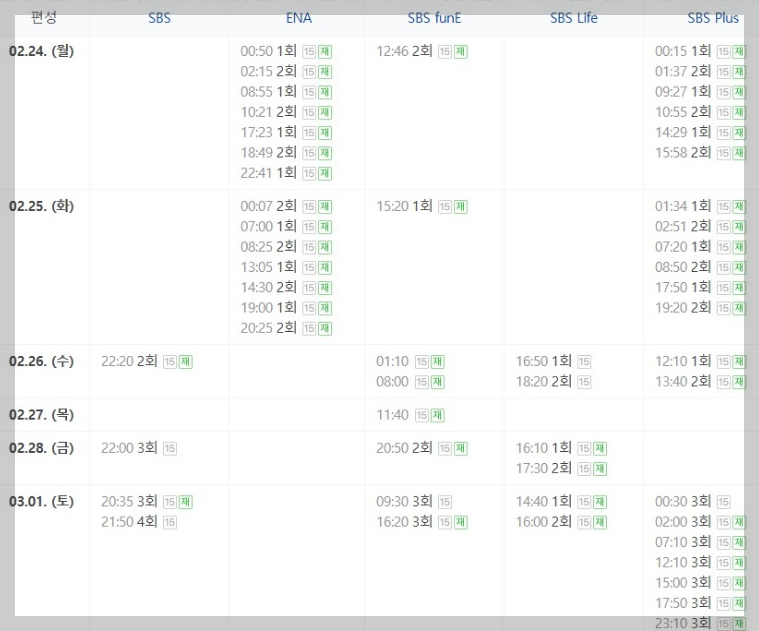Click the 15 rating icon next to SBS funE 15:20 1회
The image size is (759, 631).
click(445, 207)
